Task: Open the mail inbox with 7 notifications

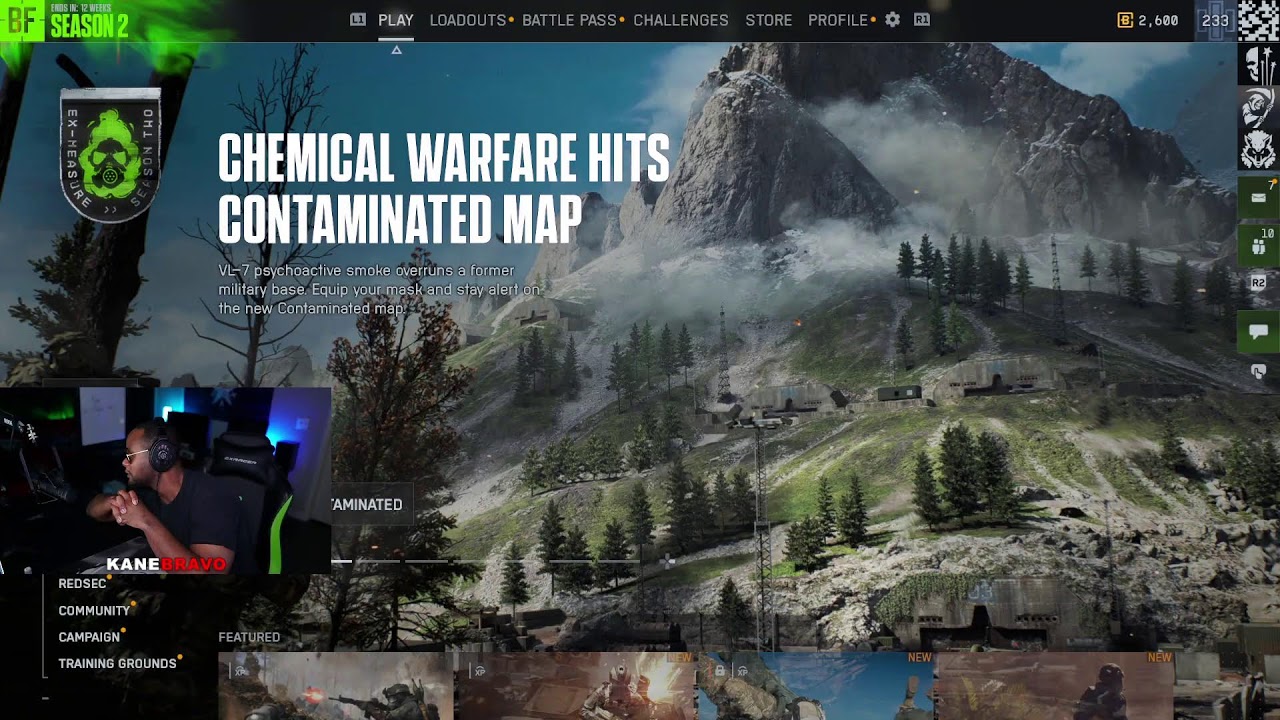Action: [1258, 198]
